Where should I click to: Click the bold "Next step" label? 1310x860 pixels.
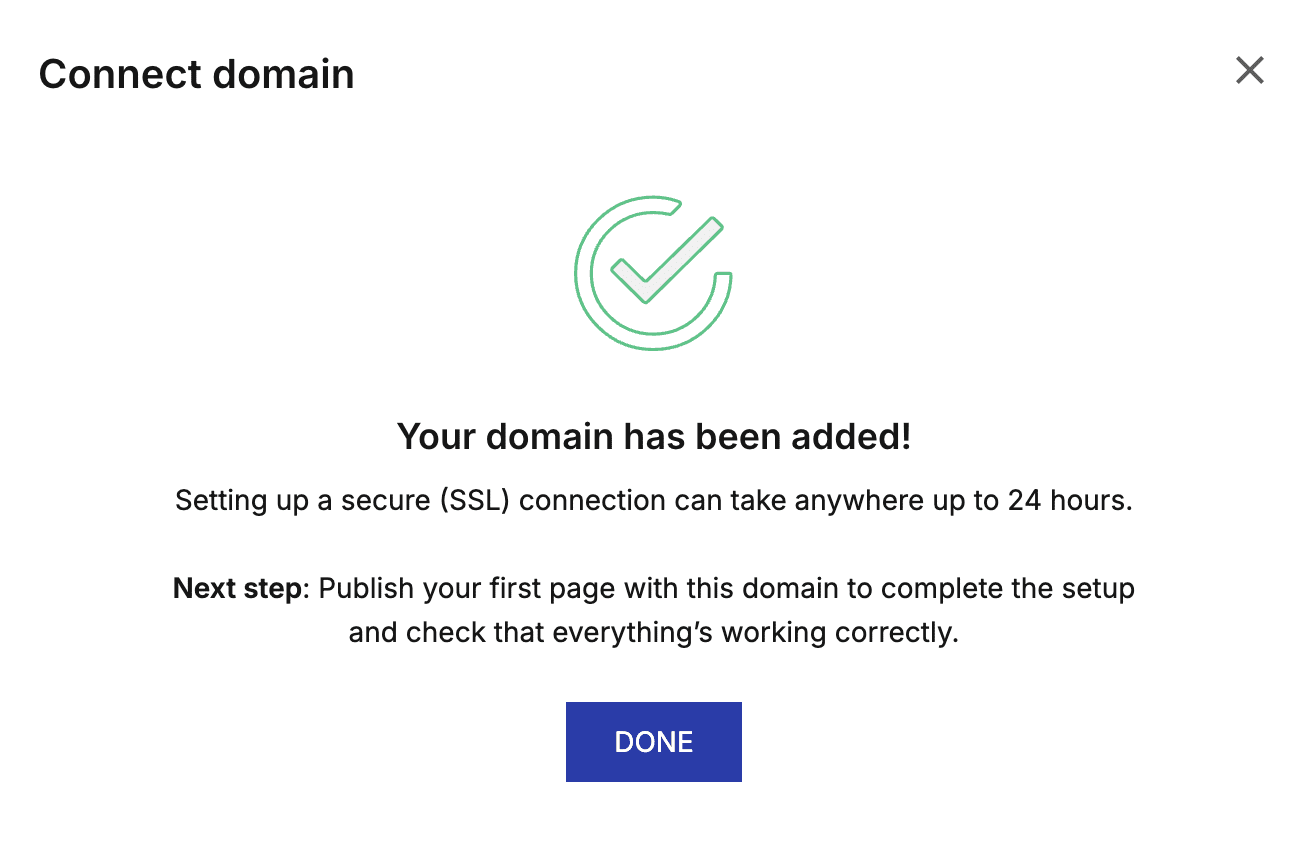coord(236,588)
